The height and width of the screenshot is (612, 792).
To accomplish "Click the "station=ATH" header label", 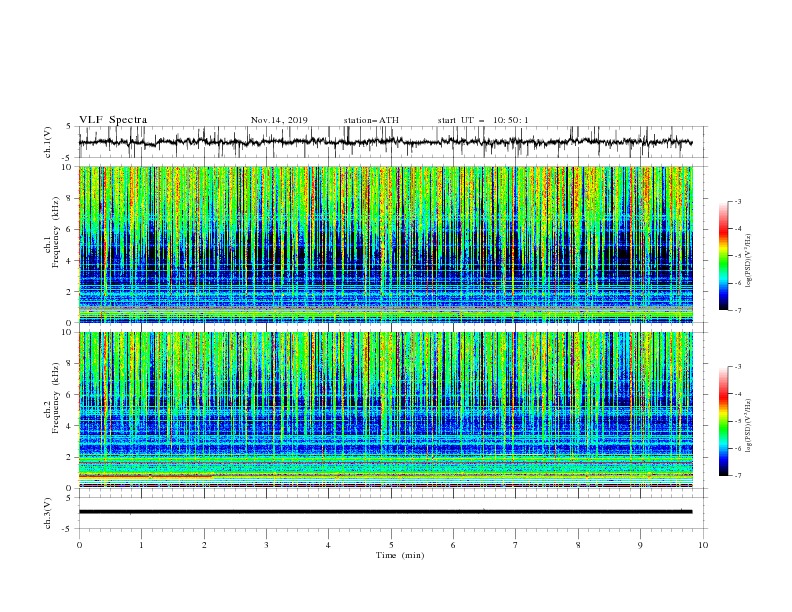I will coord(371,120).
